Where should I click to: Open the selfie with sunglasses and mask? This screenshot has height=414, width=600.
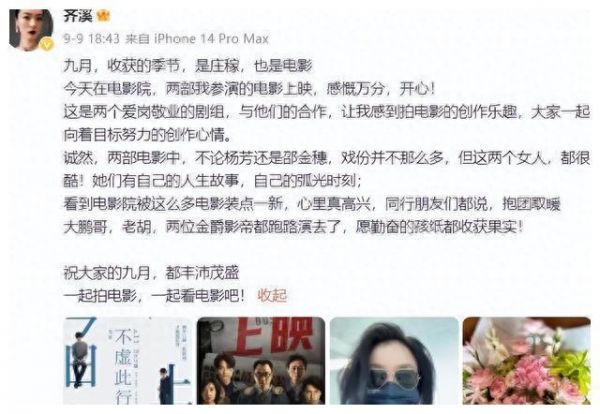tap(394, 360)
